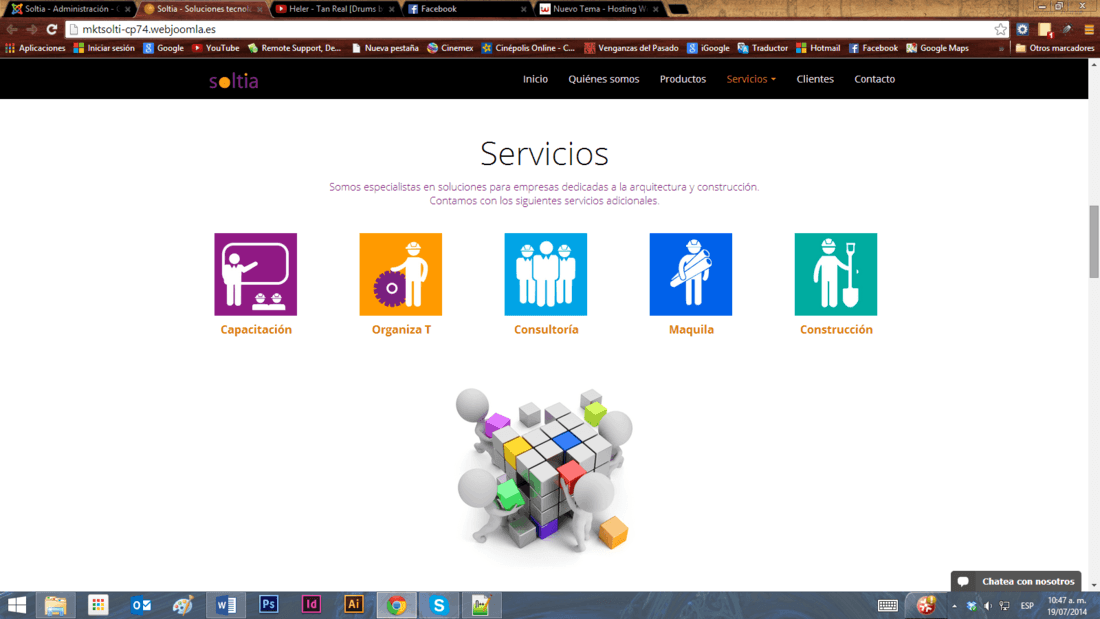This screenshot has width=1100, height=619.
Task: Go back using browser back arrow
Action: pyautogui.click(x=12, y=29)
